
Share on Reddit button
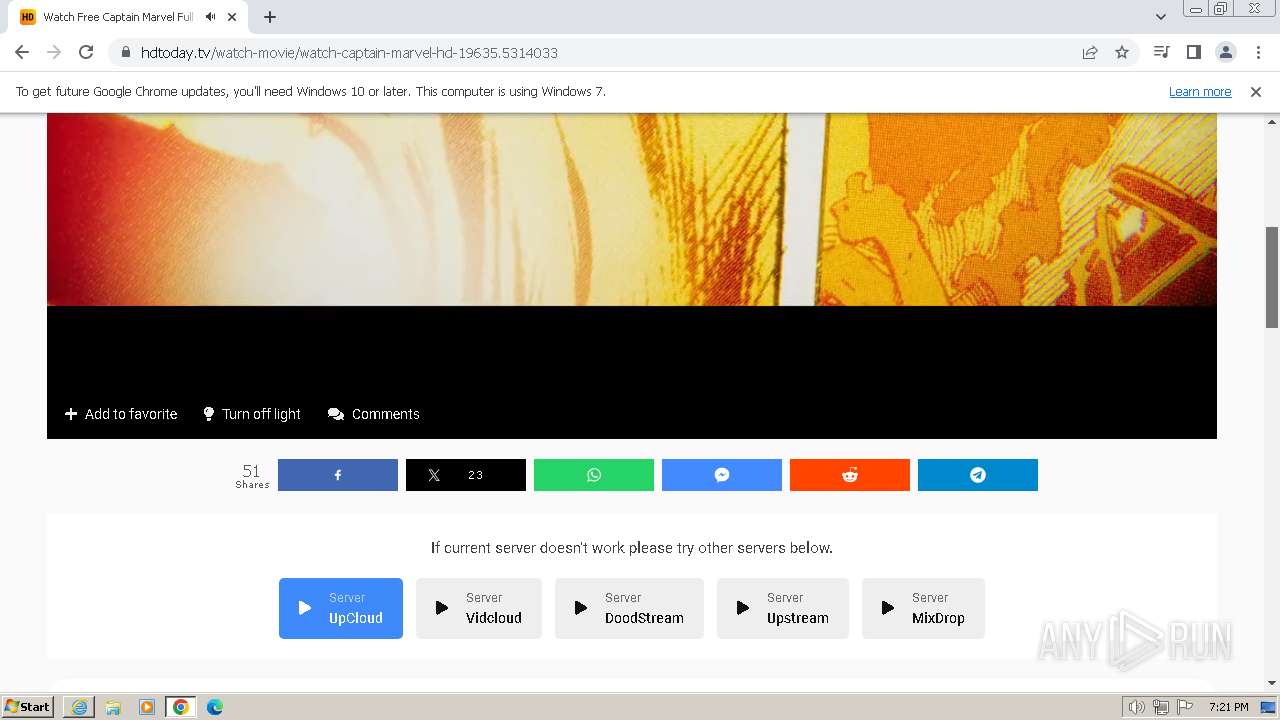[850, 475]
